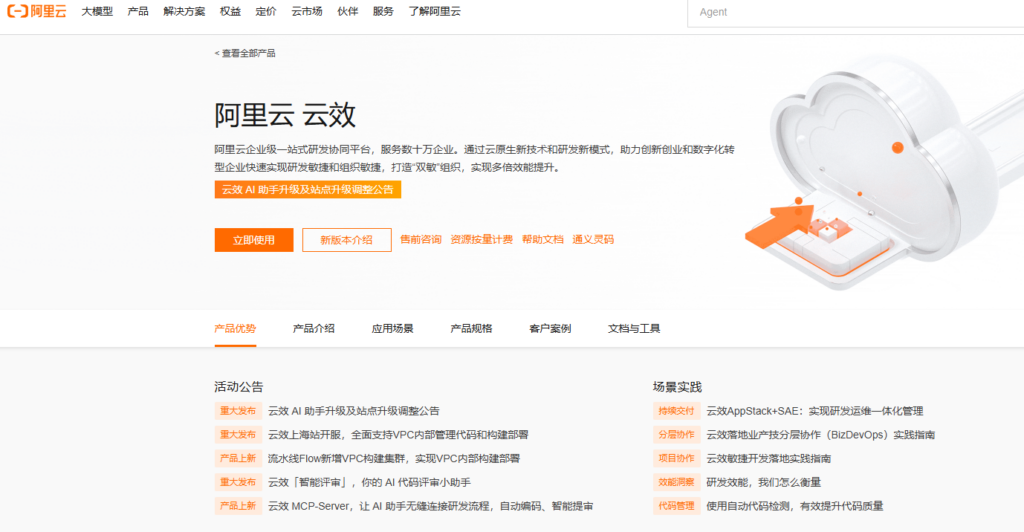Open announcement about 云效上海站开服
The width and height of the screenshot is (1024, 532).
point(398,435)
